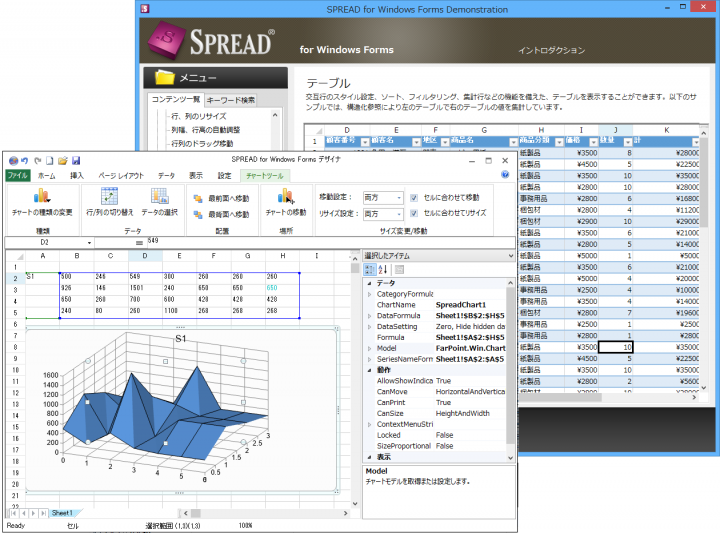This screenshot has height=533, width=720.
Task: Click the blue help icon in ribbon
Action: pos(505,174)
